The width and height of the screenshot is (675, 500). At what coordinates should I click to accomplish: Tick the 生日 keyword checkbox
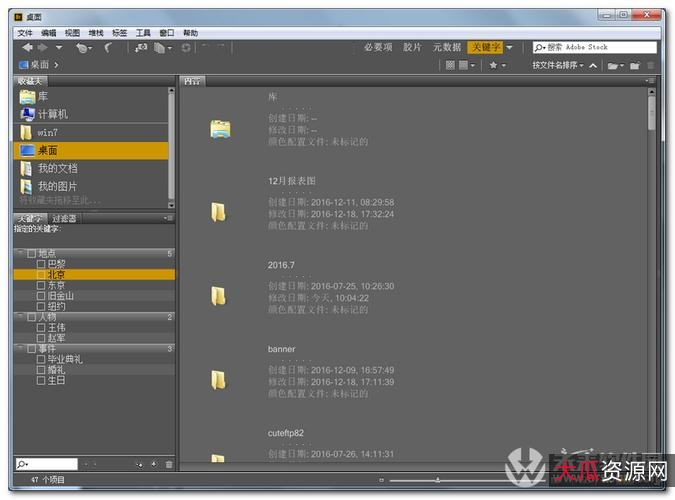coord(41,380)
